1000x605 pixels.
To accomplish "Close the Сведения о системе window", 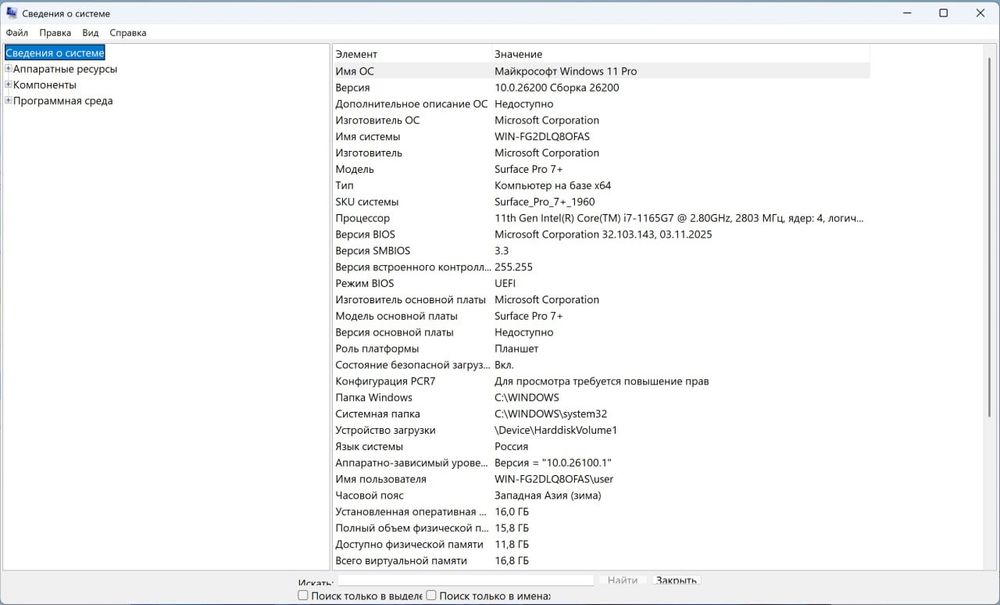I will click(980, 13).
